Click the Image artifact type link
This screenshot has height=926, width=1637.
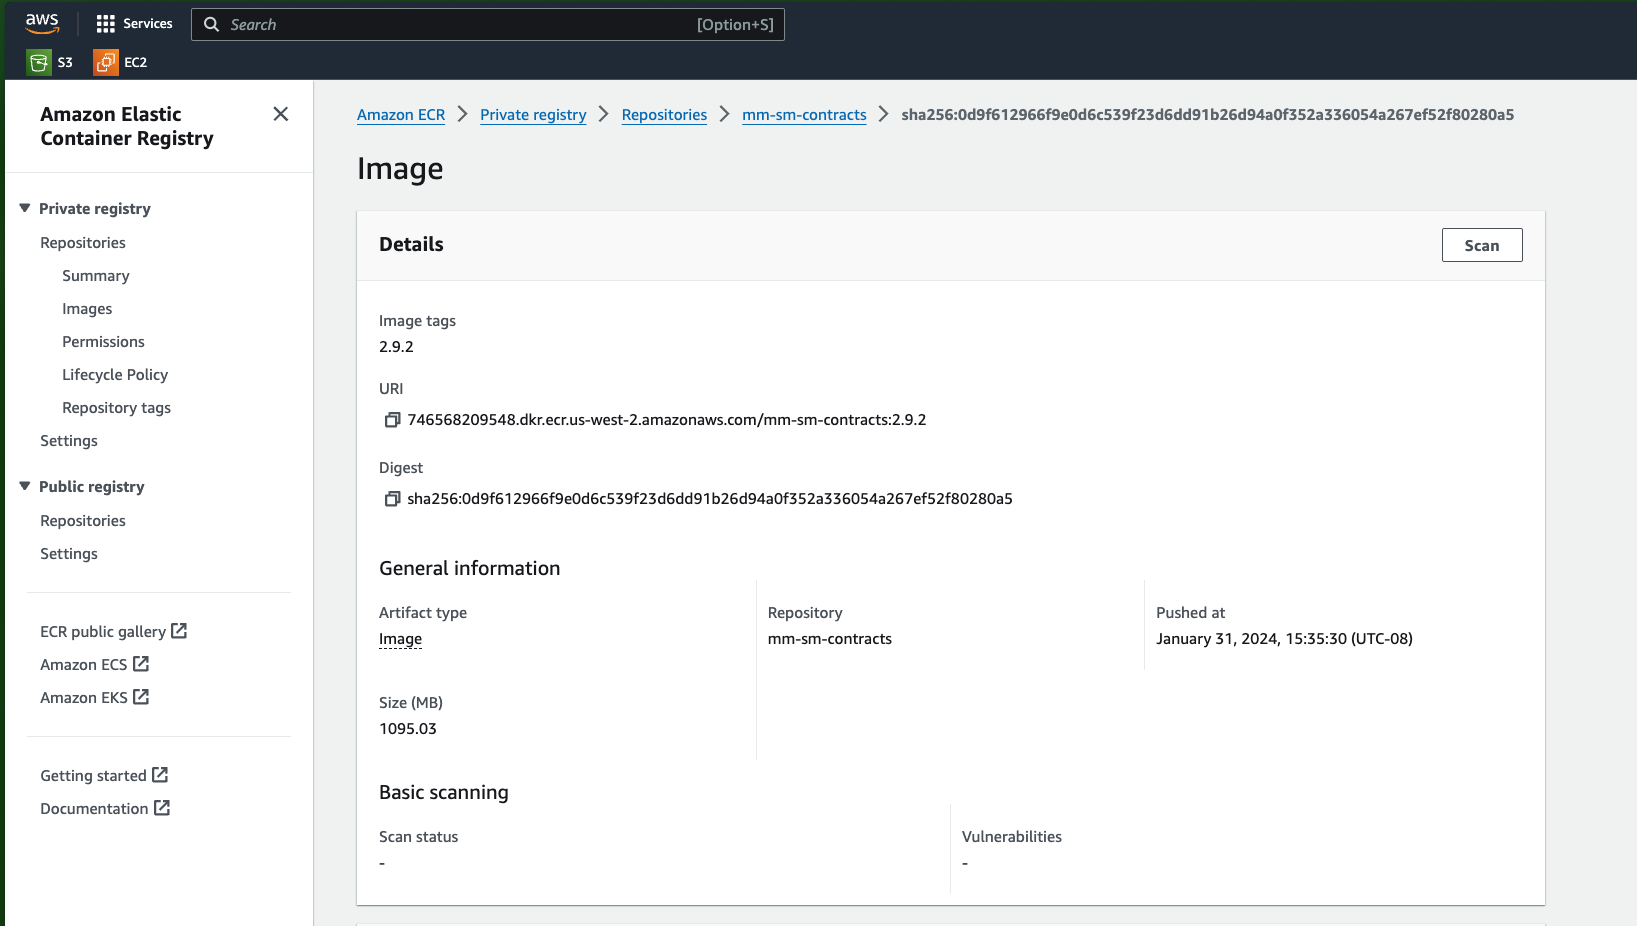click(x=400, y=639)
